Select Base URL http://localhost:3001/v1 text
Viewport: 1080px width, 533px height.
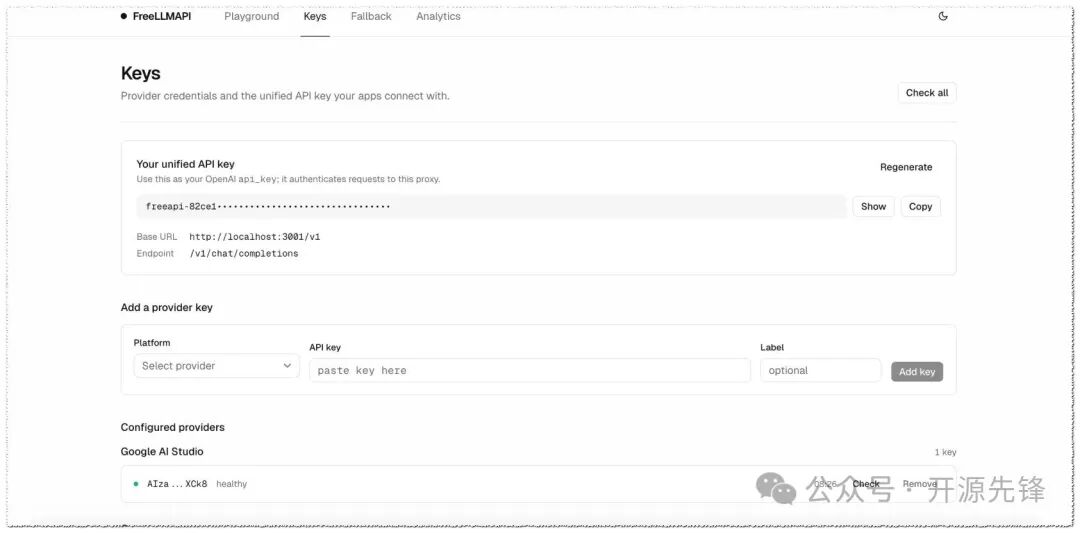255,237
